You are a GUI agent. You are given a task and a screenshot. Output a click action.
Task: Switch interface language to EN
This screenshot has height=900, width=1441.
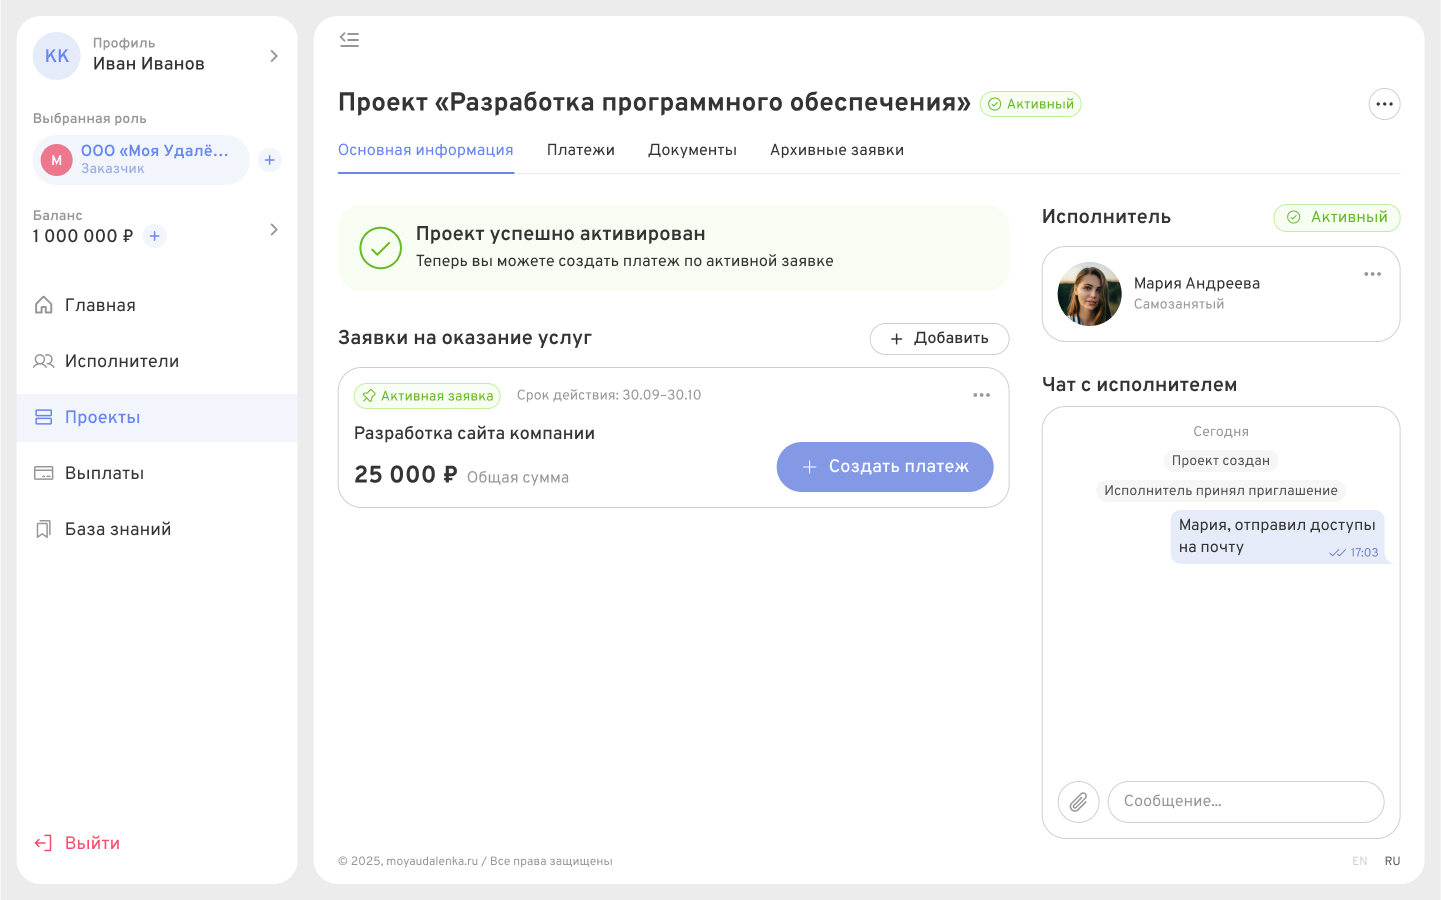click(1360, 861)
